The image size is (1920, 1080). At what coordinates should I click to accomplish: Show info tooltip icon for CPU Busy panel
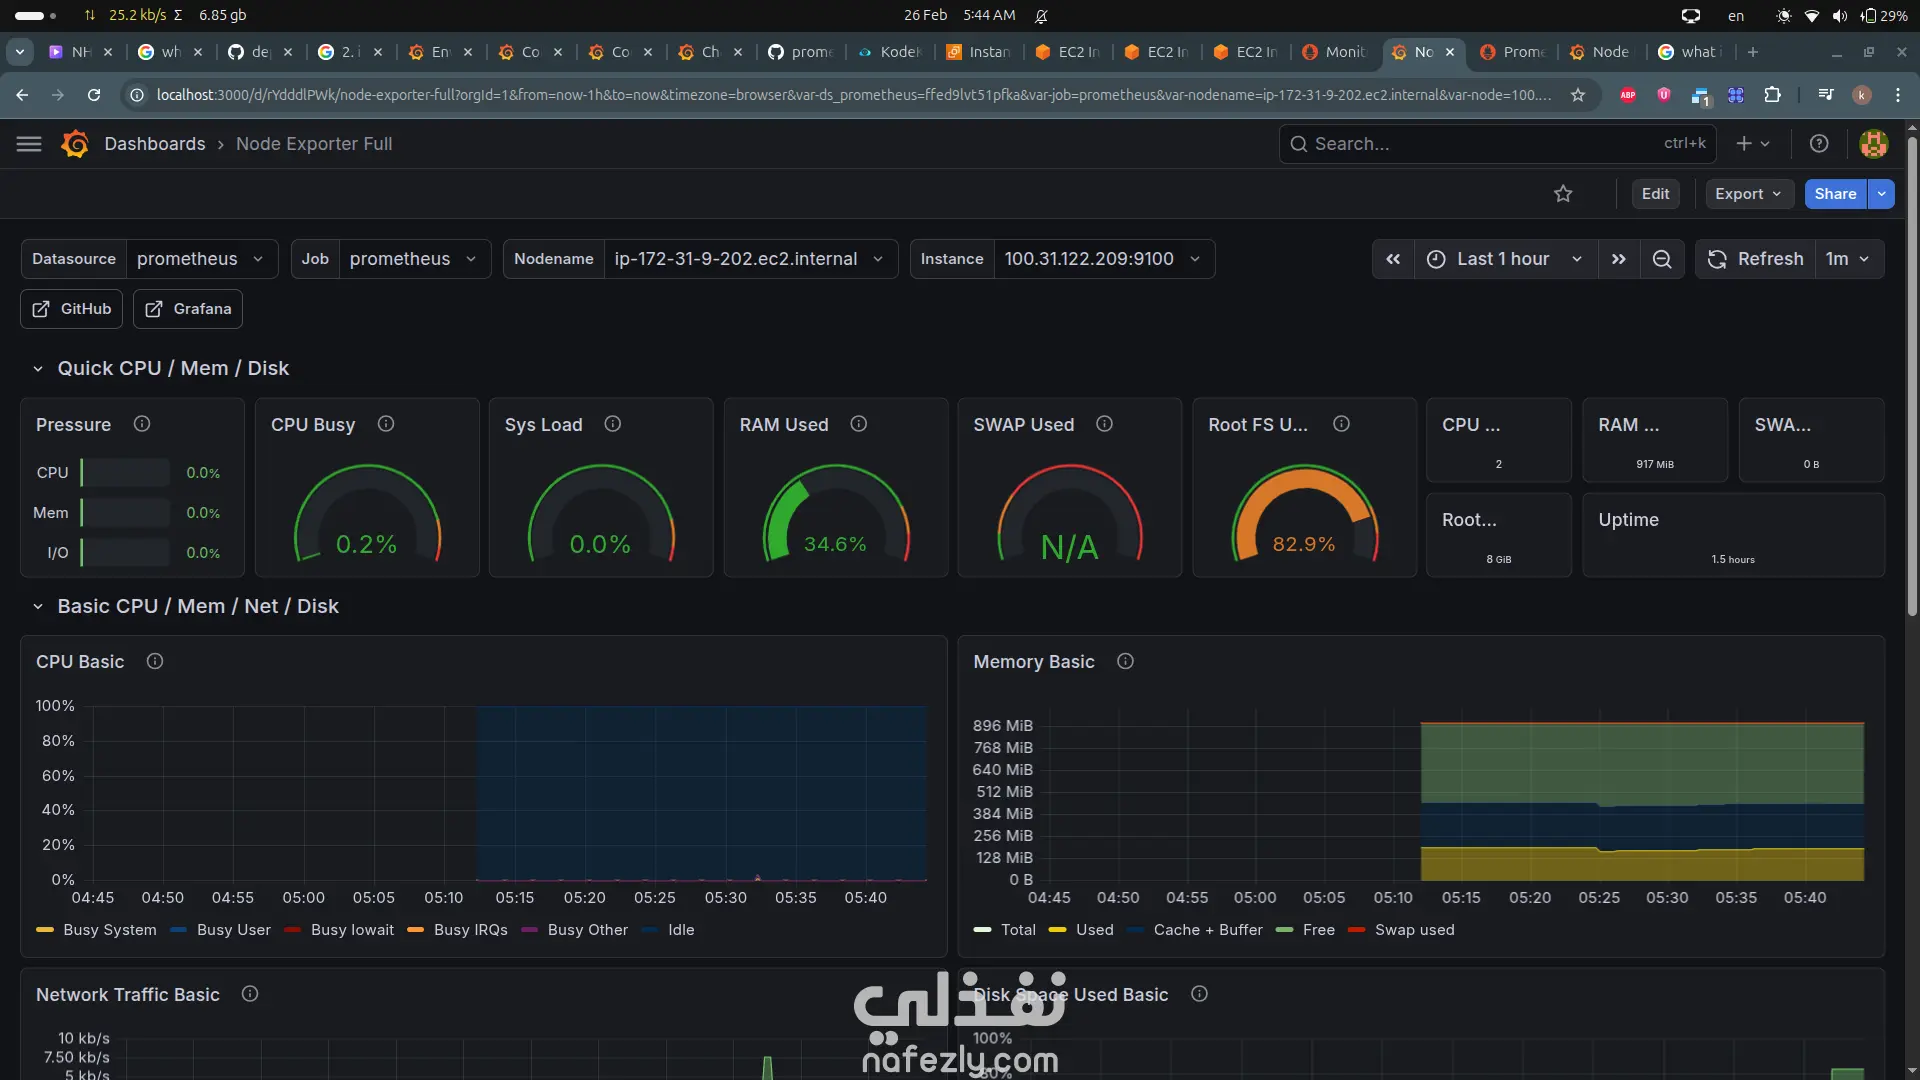point(386,424)
